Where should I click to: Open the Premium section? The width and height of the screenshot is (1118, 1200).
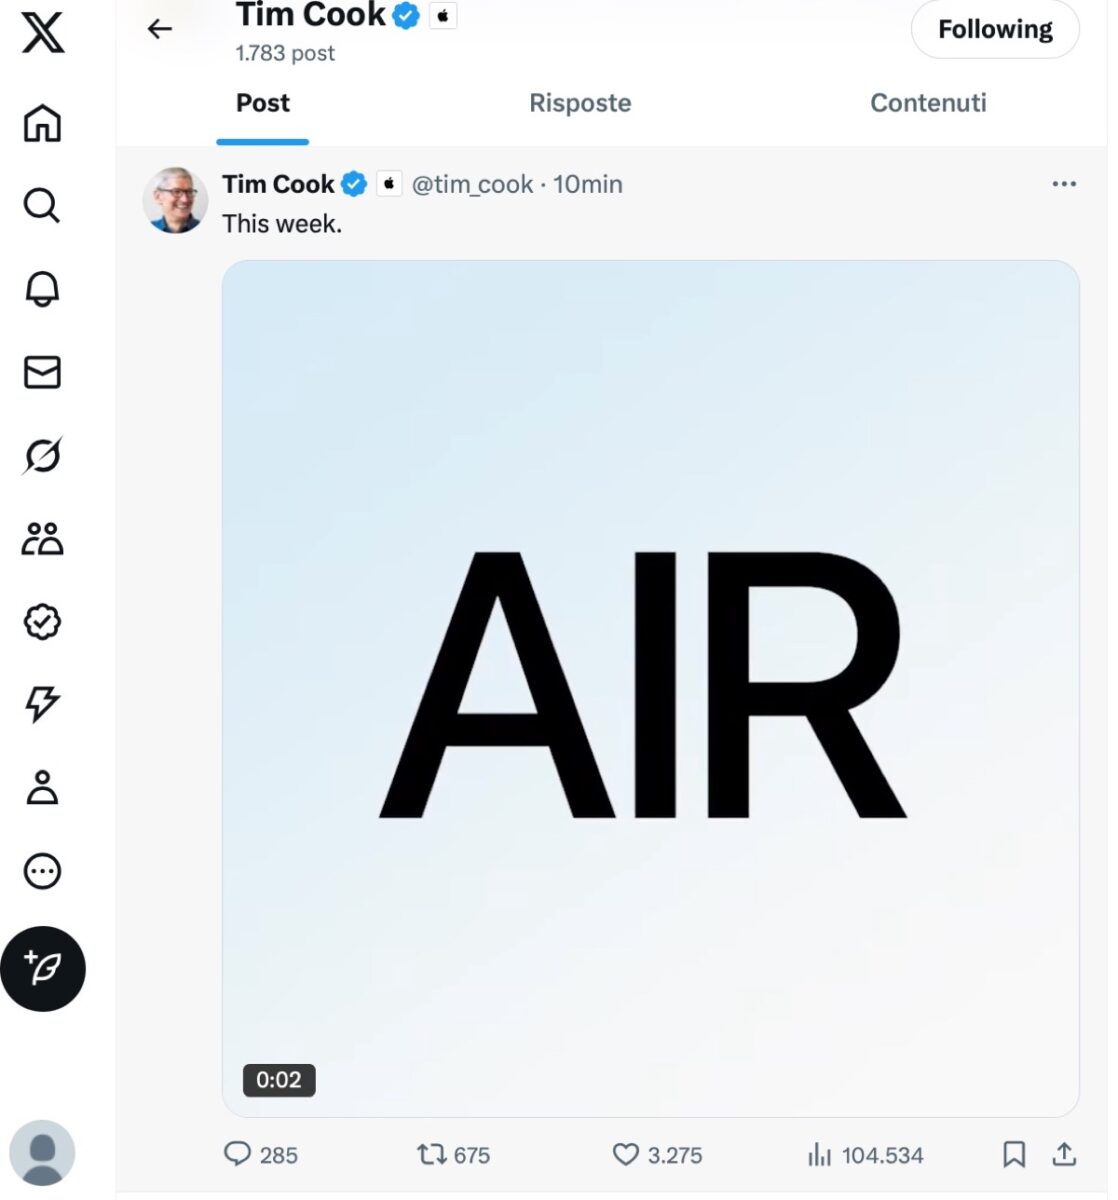[x=42, y=622]
